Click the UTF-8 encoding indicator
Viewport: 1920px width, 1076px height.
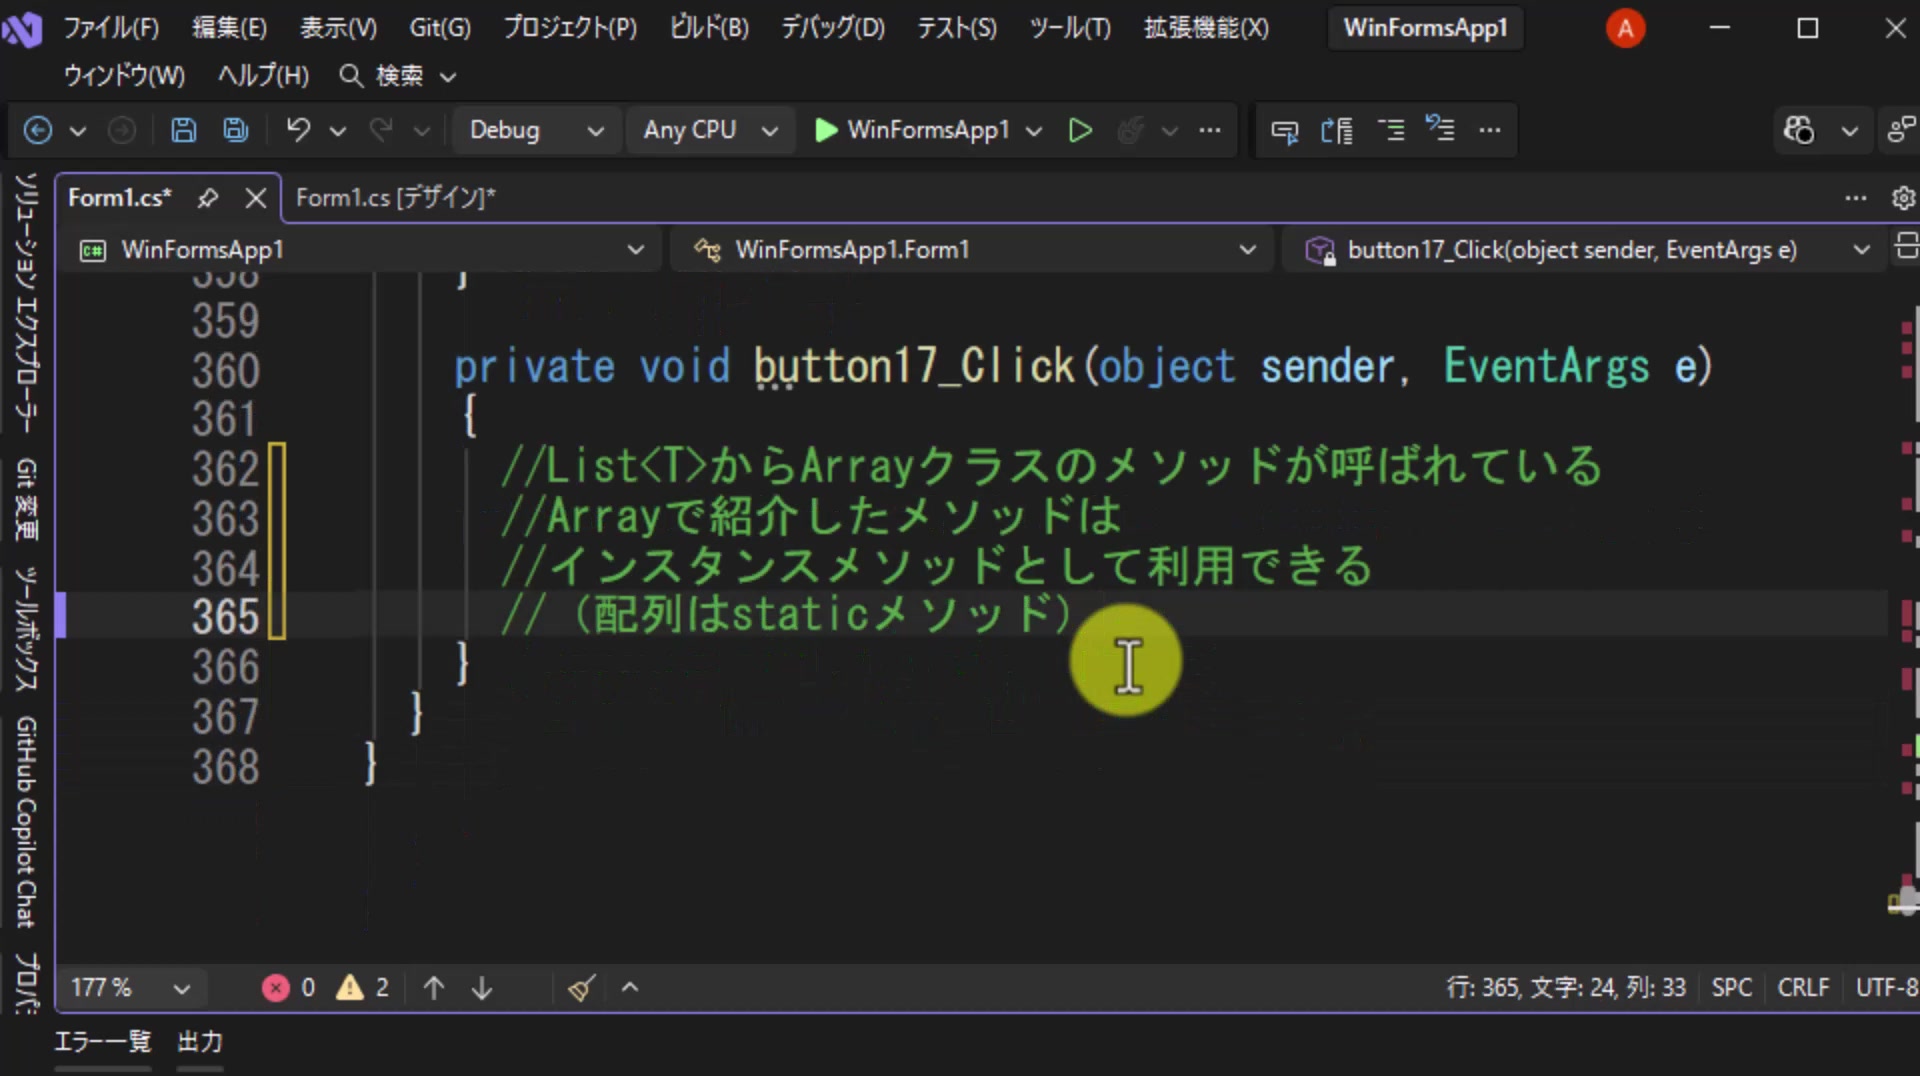point(1886,988)
